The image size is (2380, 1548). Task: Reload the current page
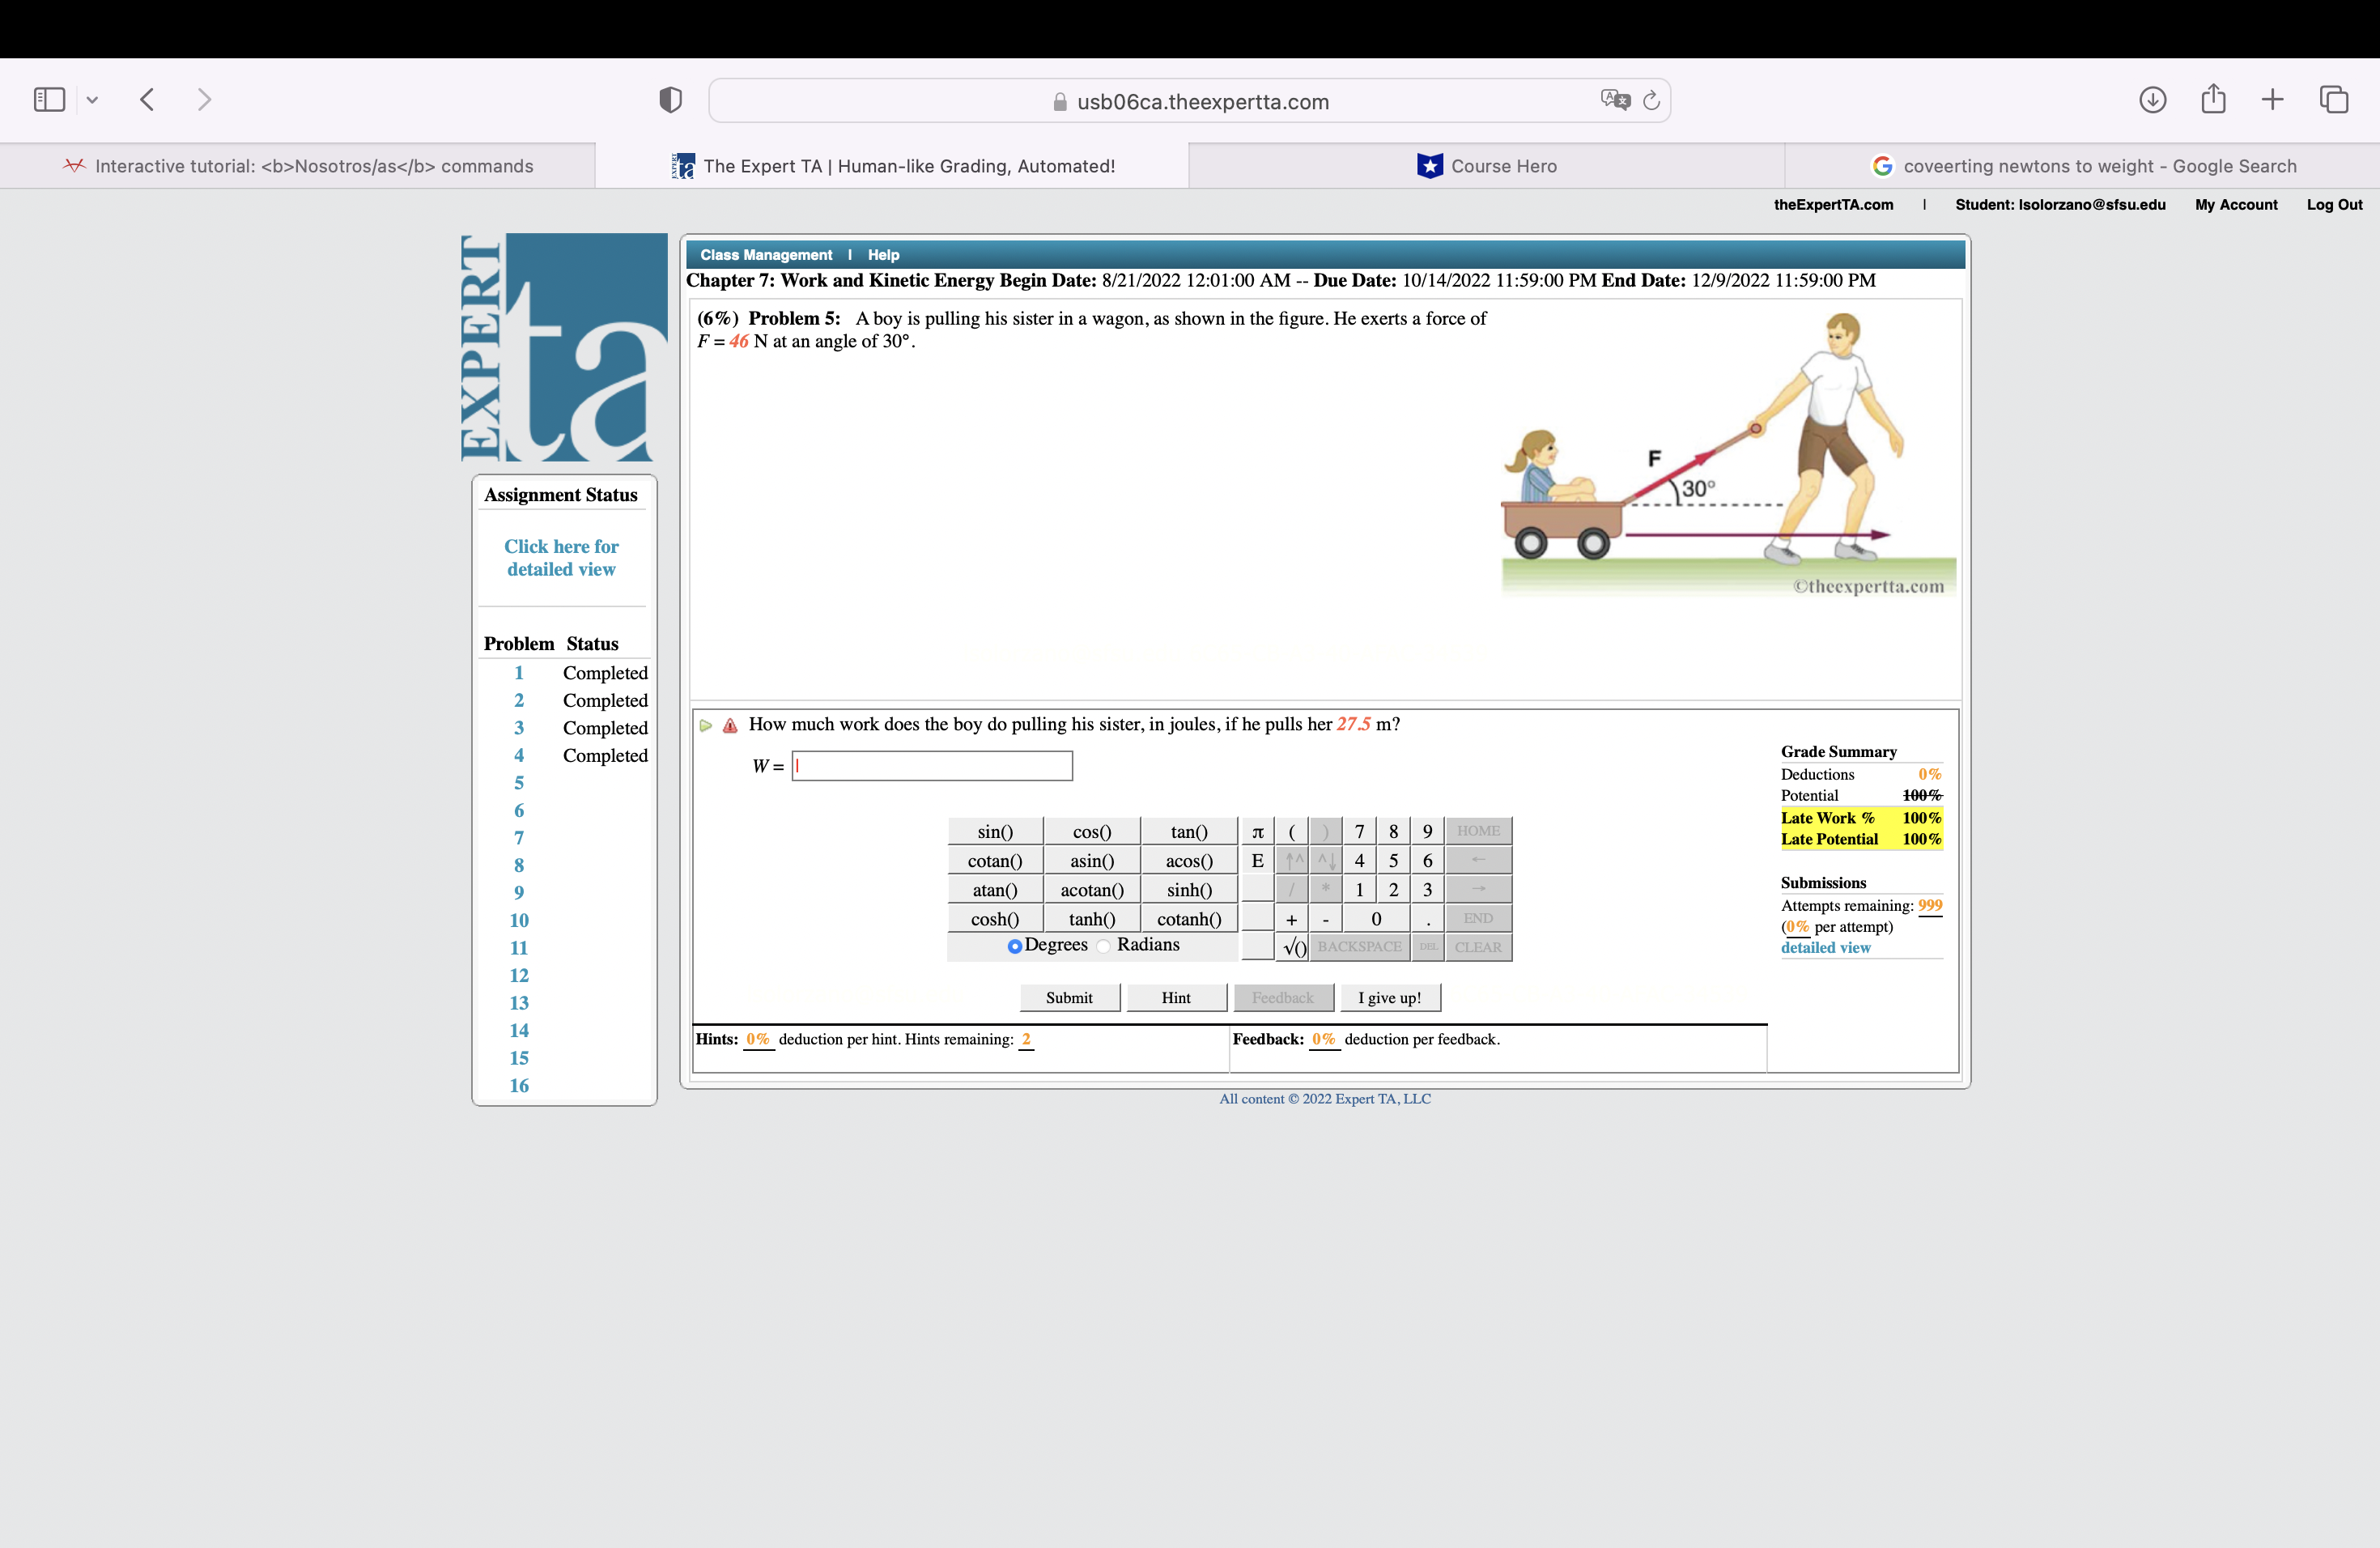[x=1651, y=100]
